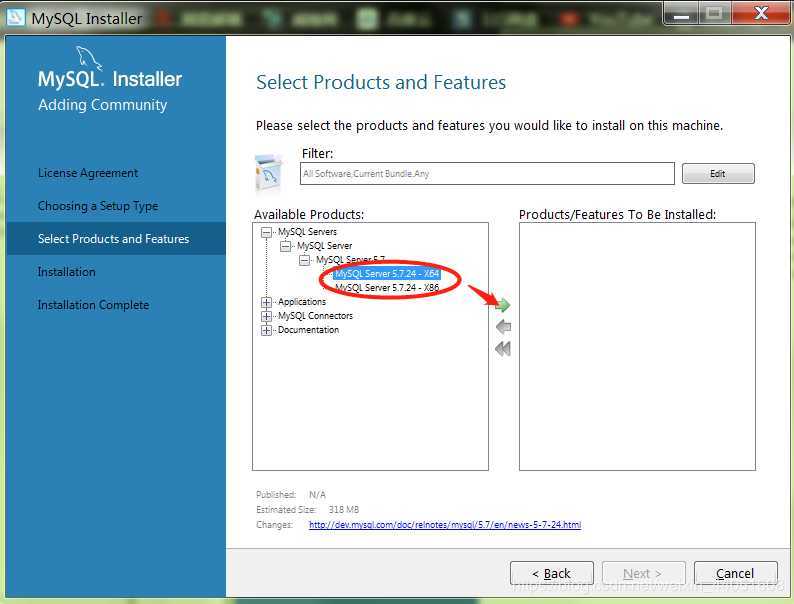Screen dimensions: 794x604
Task: Collapse the MySQL Server 5.7 node
Action: 304,260
